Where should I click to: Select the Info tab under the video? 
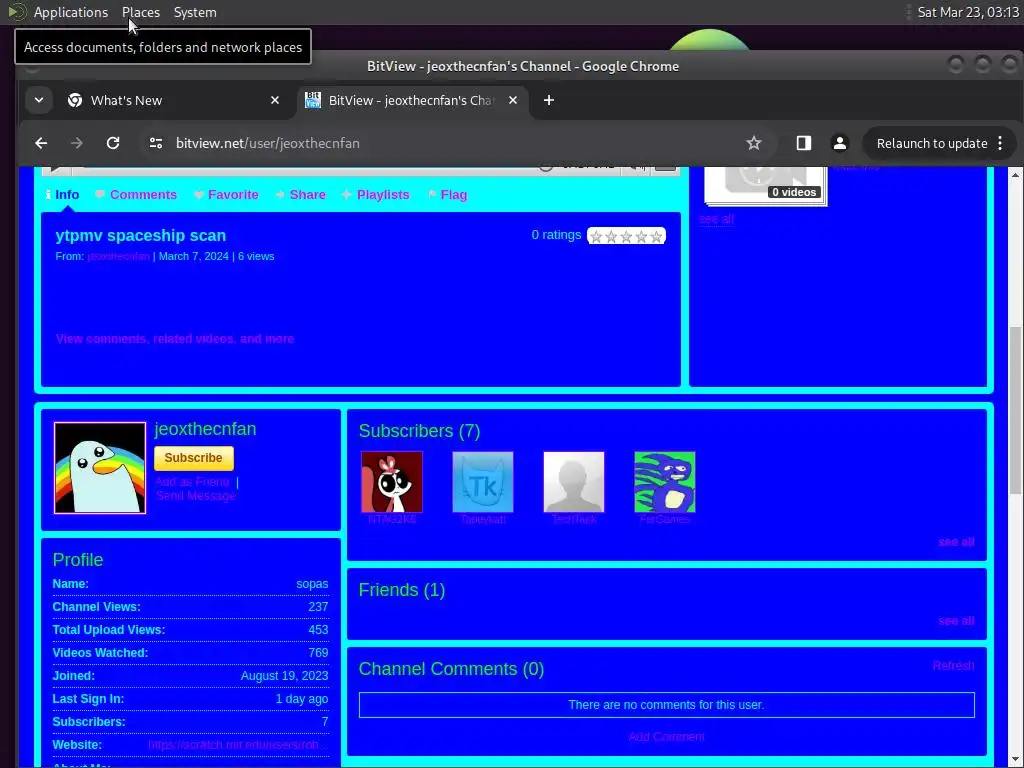(67, 195)
